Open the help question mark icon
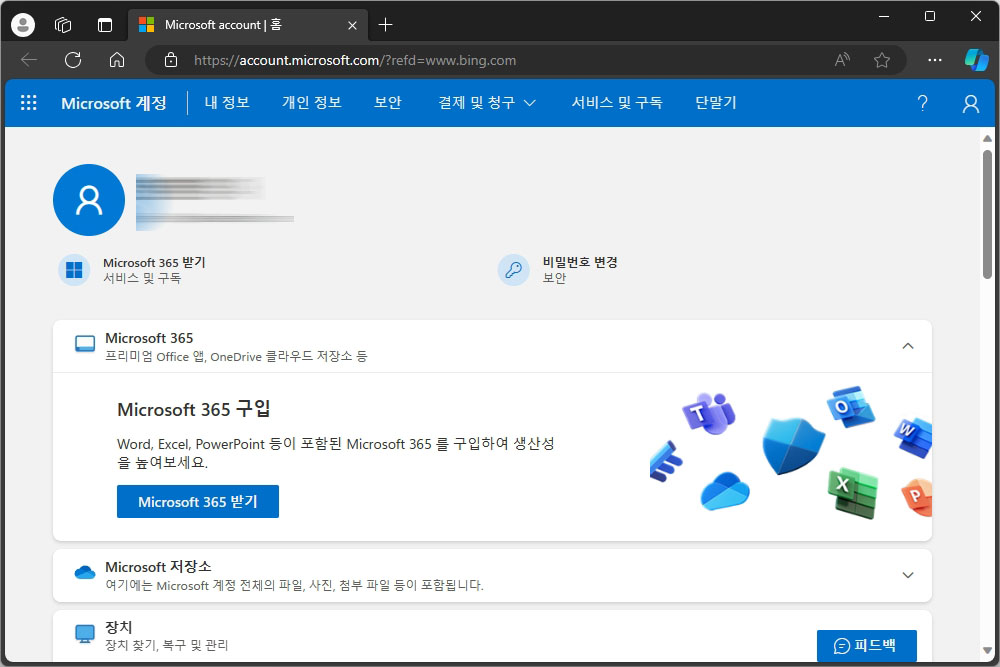Viewport: 1000px width, 667px height. (x=922, y=103)
